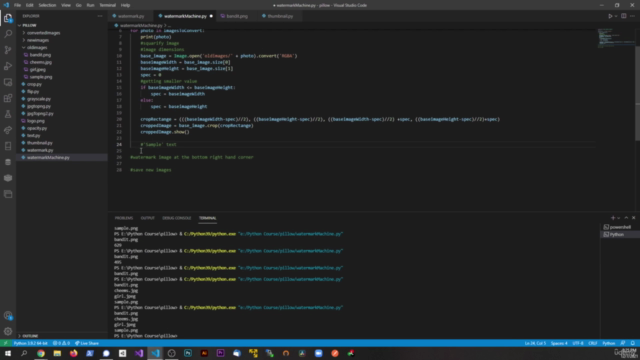Open the launch profile dropdown beside new terminal

point(618,218)
